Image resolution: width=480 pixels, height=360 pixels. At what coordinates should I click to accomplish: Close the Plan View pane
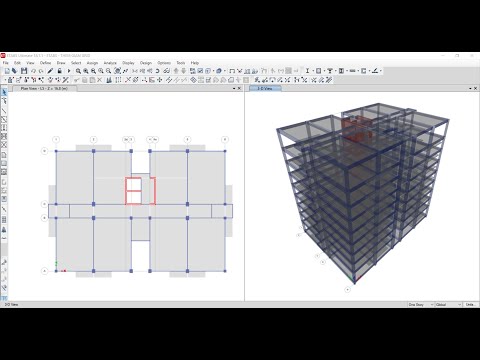click(x=239, y=88)
